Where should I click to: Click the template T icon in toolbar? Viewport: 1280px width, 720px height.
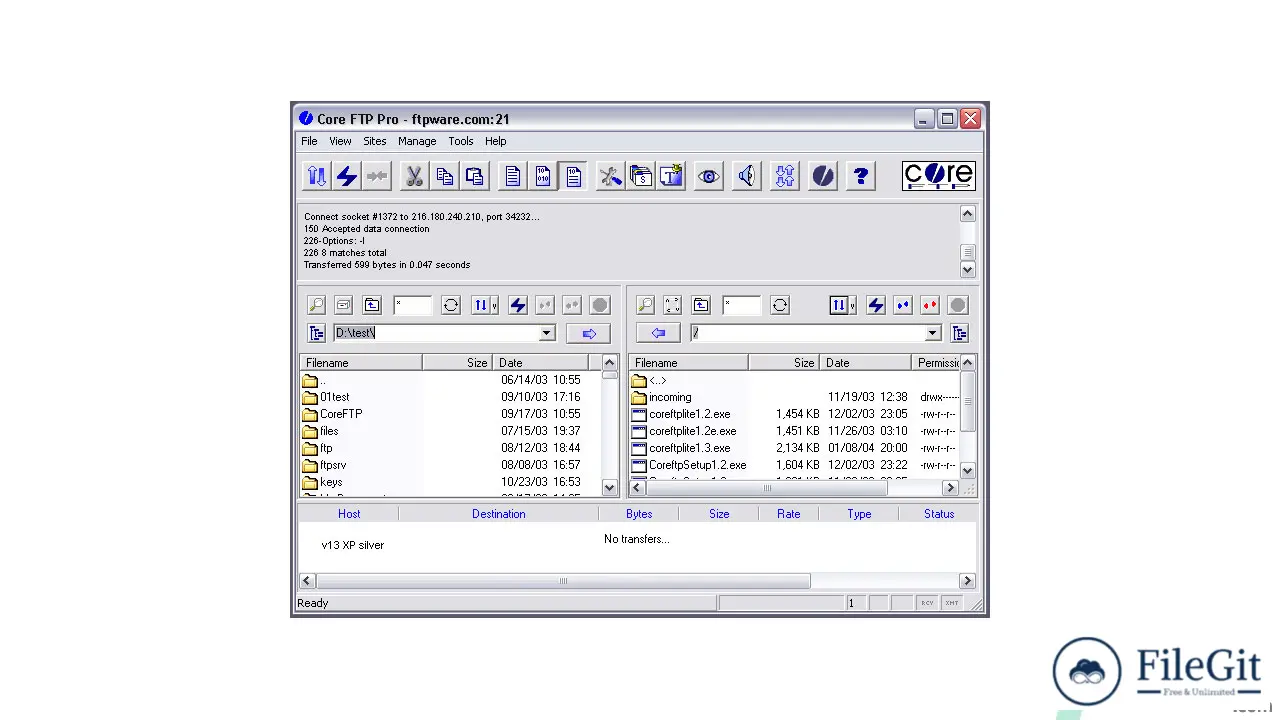point(671,177)
